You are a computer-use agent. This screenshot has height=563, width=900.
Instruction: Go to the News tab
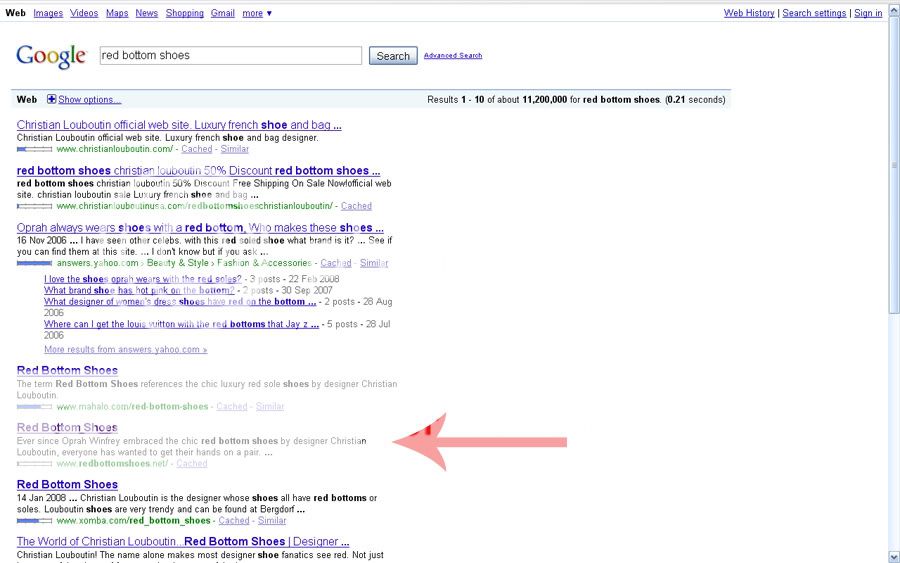click(146, 13)
